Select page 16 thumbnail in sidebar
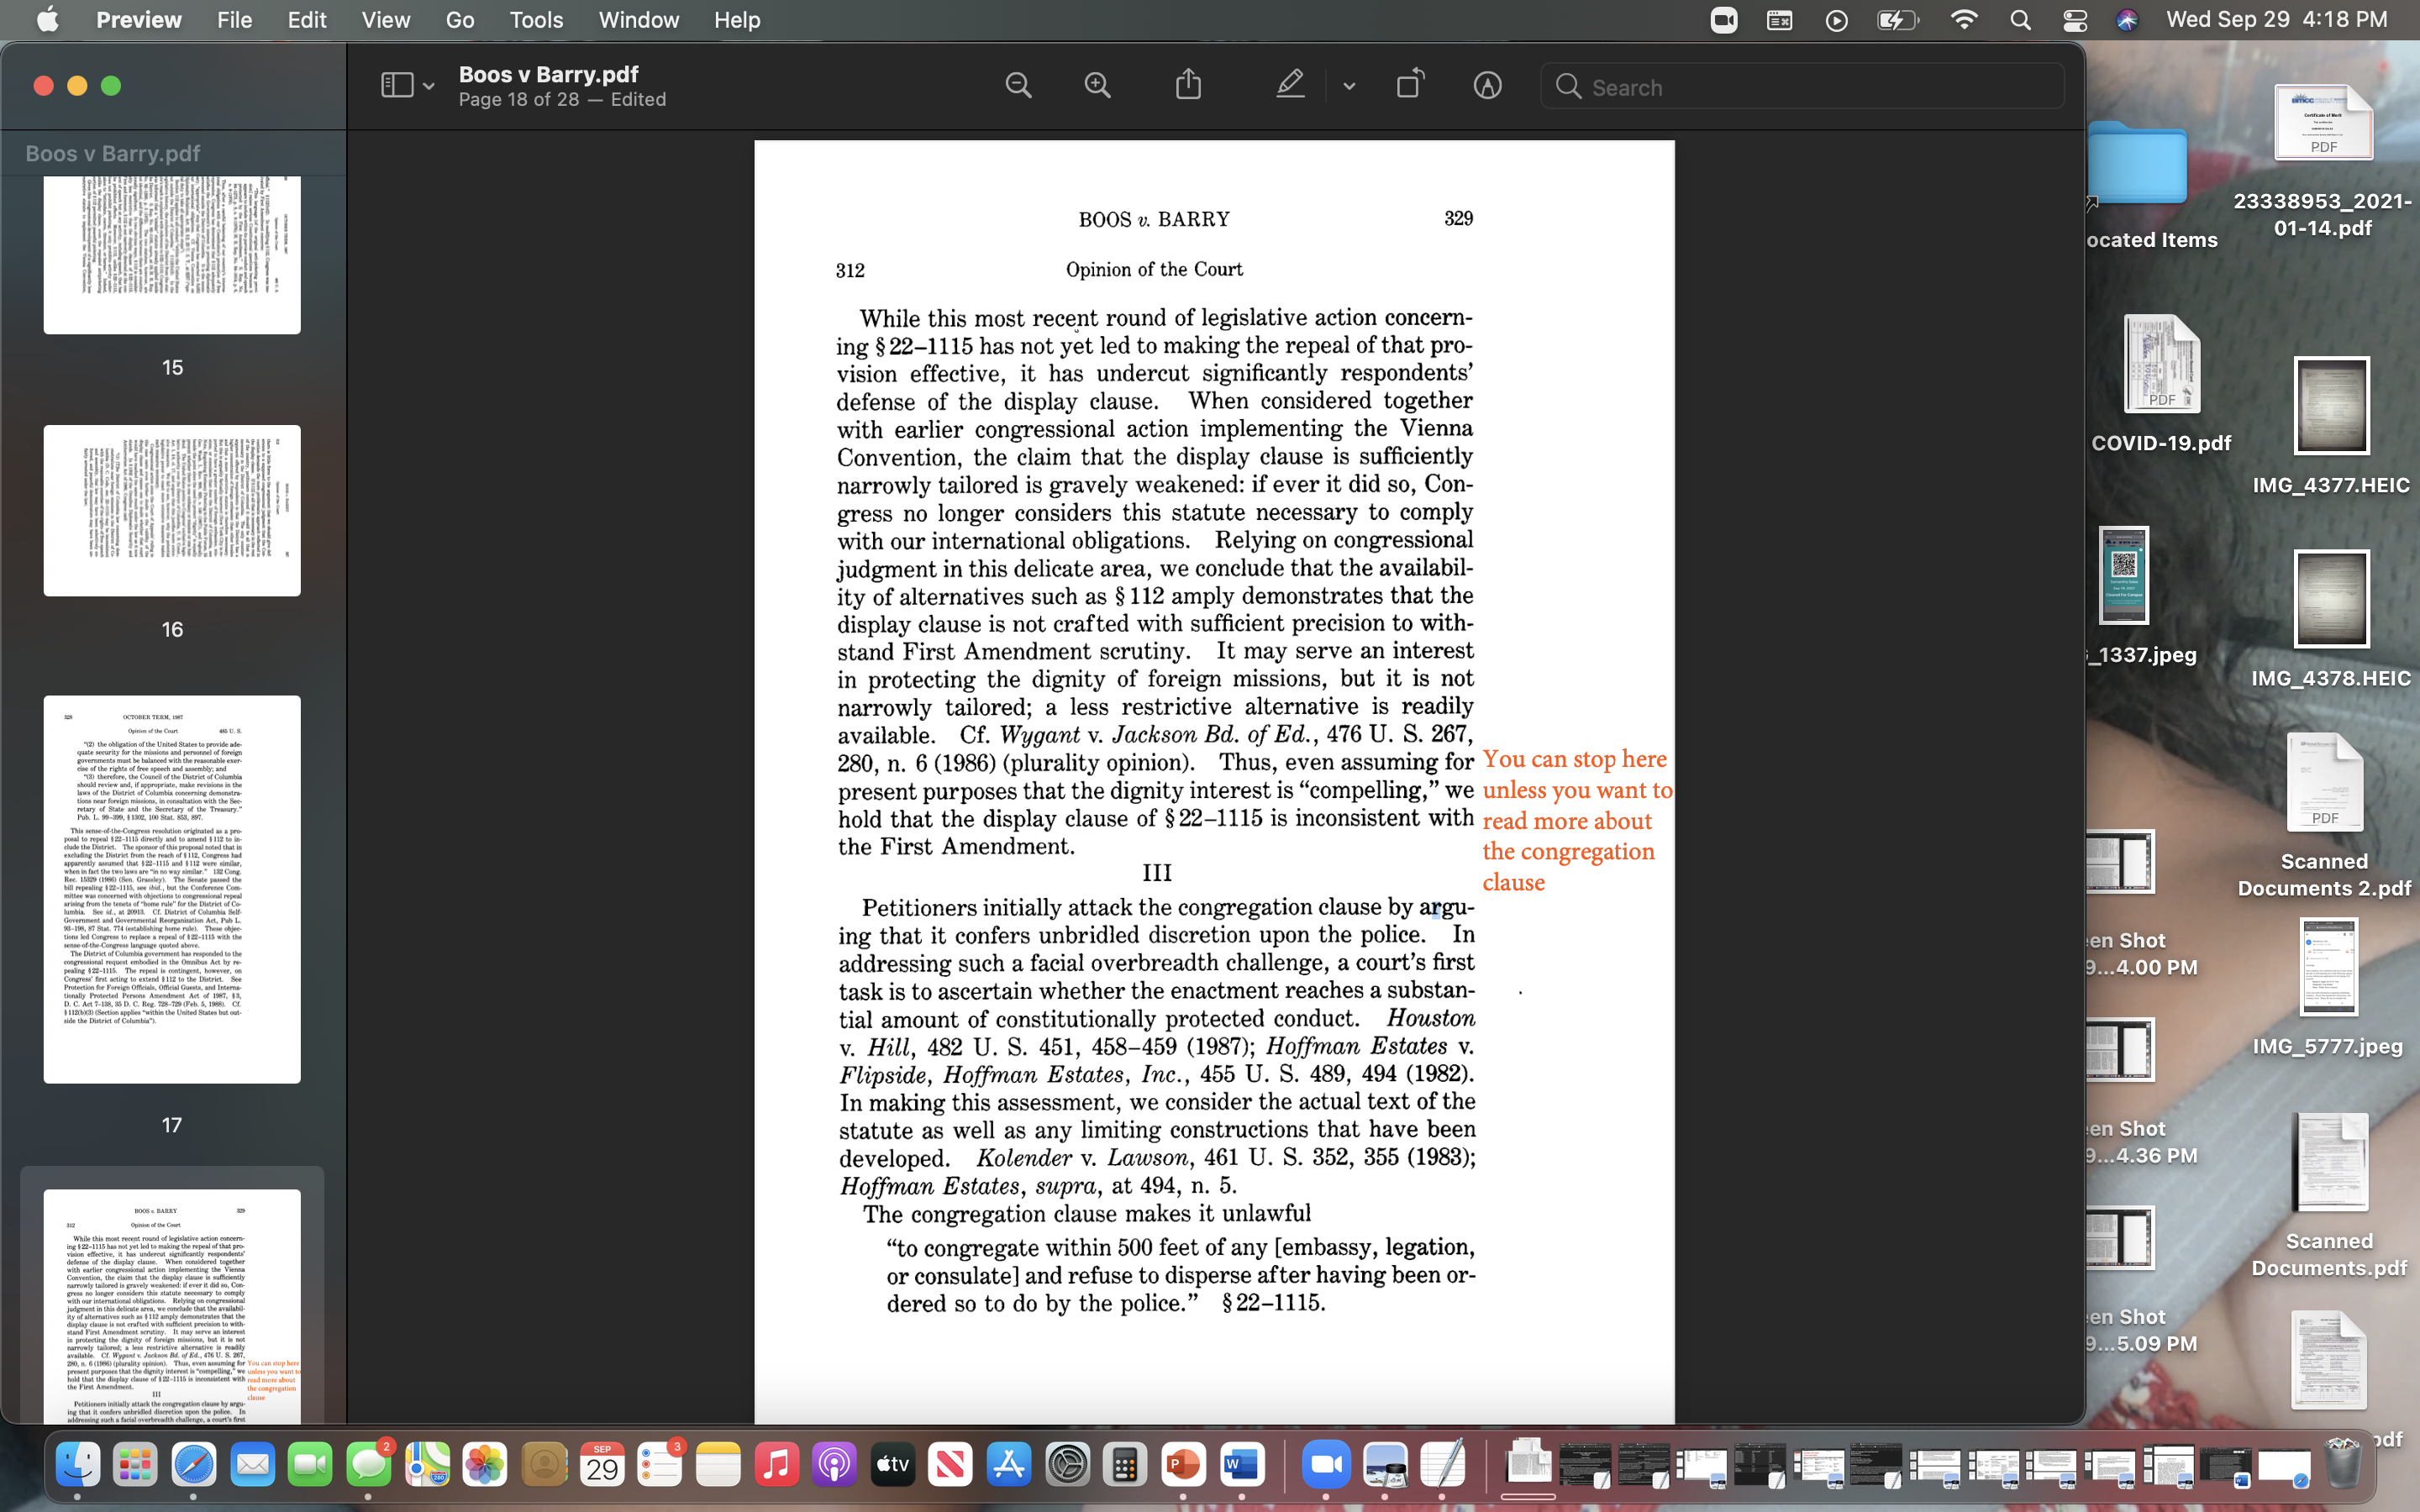2420x1512 pixels. click(172, 511)
